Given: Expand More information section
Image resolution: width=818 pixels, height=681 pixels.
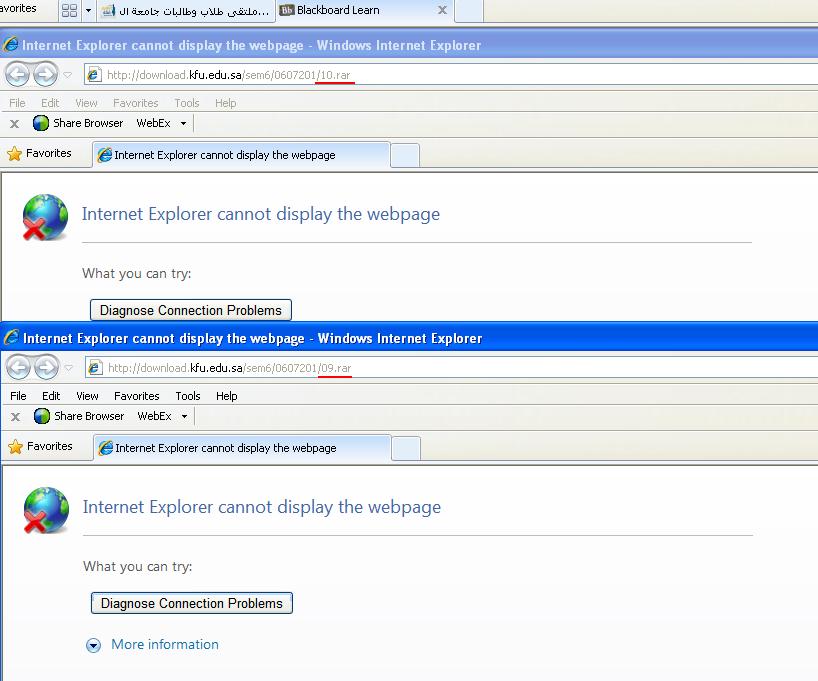Looking at the screenshot, I should click(x=93, y=646).
